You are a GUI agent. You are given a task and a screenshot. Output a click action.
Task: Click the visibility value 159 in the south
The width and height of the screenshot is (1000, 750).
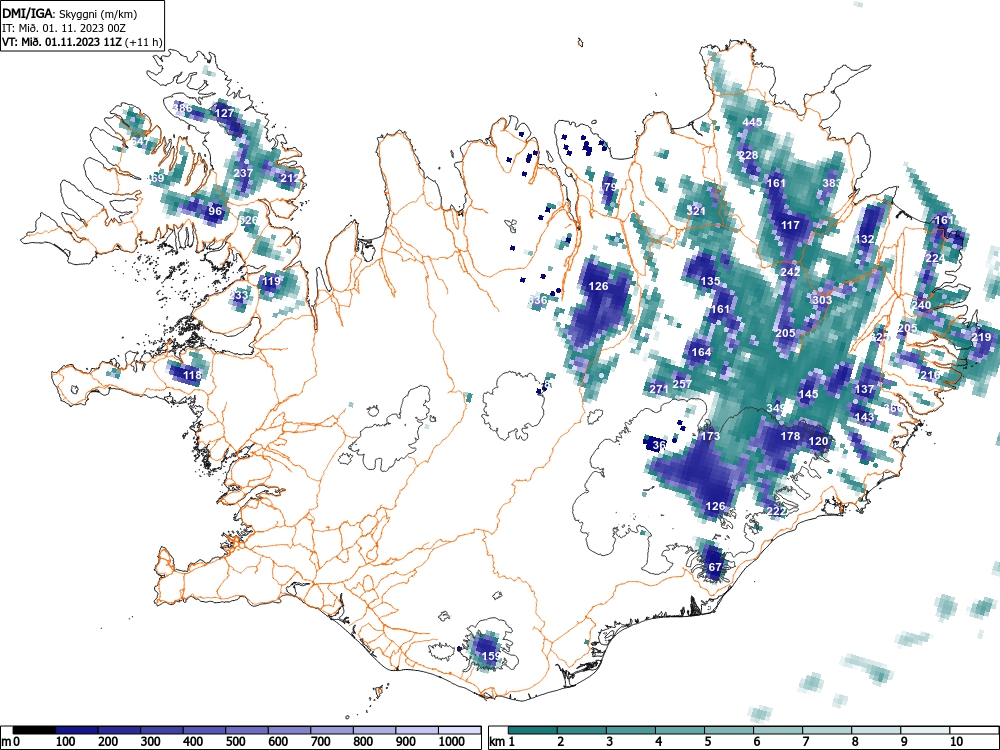(x=491, y=656)
